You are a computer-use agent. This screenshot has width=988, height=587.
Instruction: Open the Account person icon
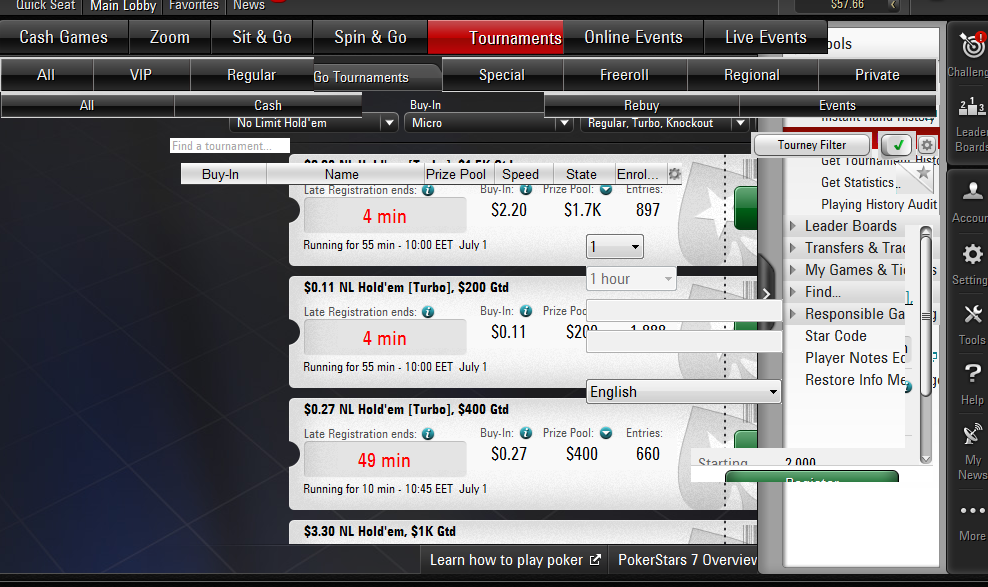pyautogui.click(x=972, y=191)
